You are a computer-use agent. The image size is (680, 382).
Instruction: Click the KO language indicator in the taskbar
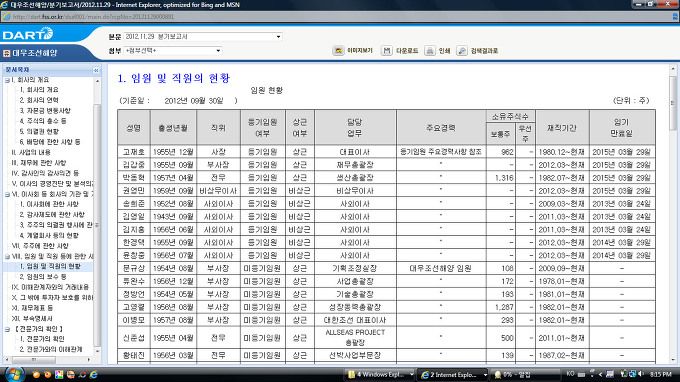pyautogui.click(x=570, y=373)
